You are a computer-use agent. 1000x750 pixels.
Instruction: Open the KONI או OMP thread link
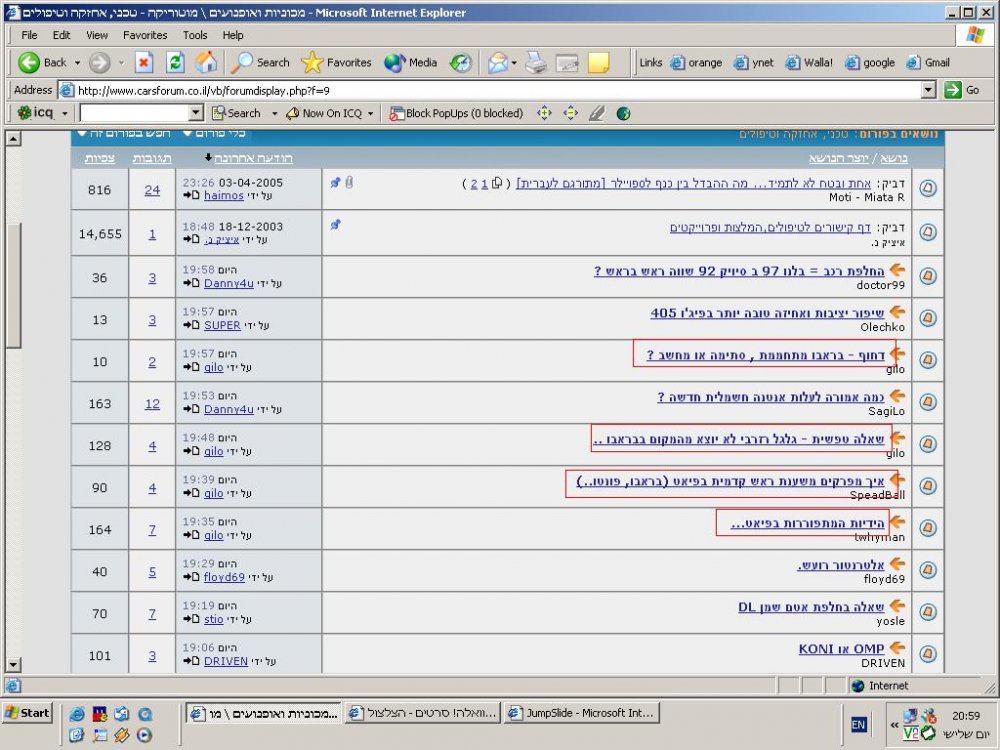841,649
